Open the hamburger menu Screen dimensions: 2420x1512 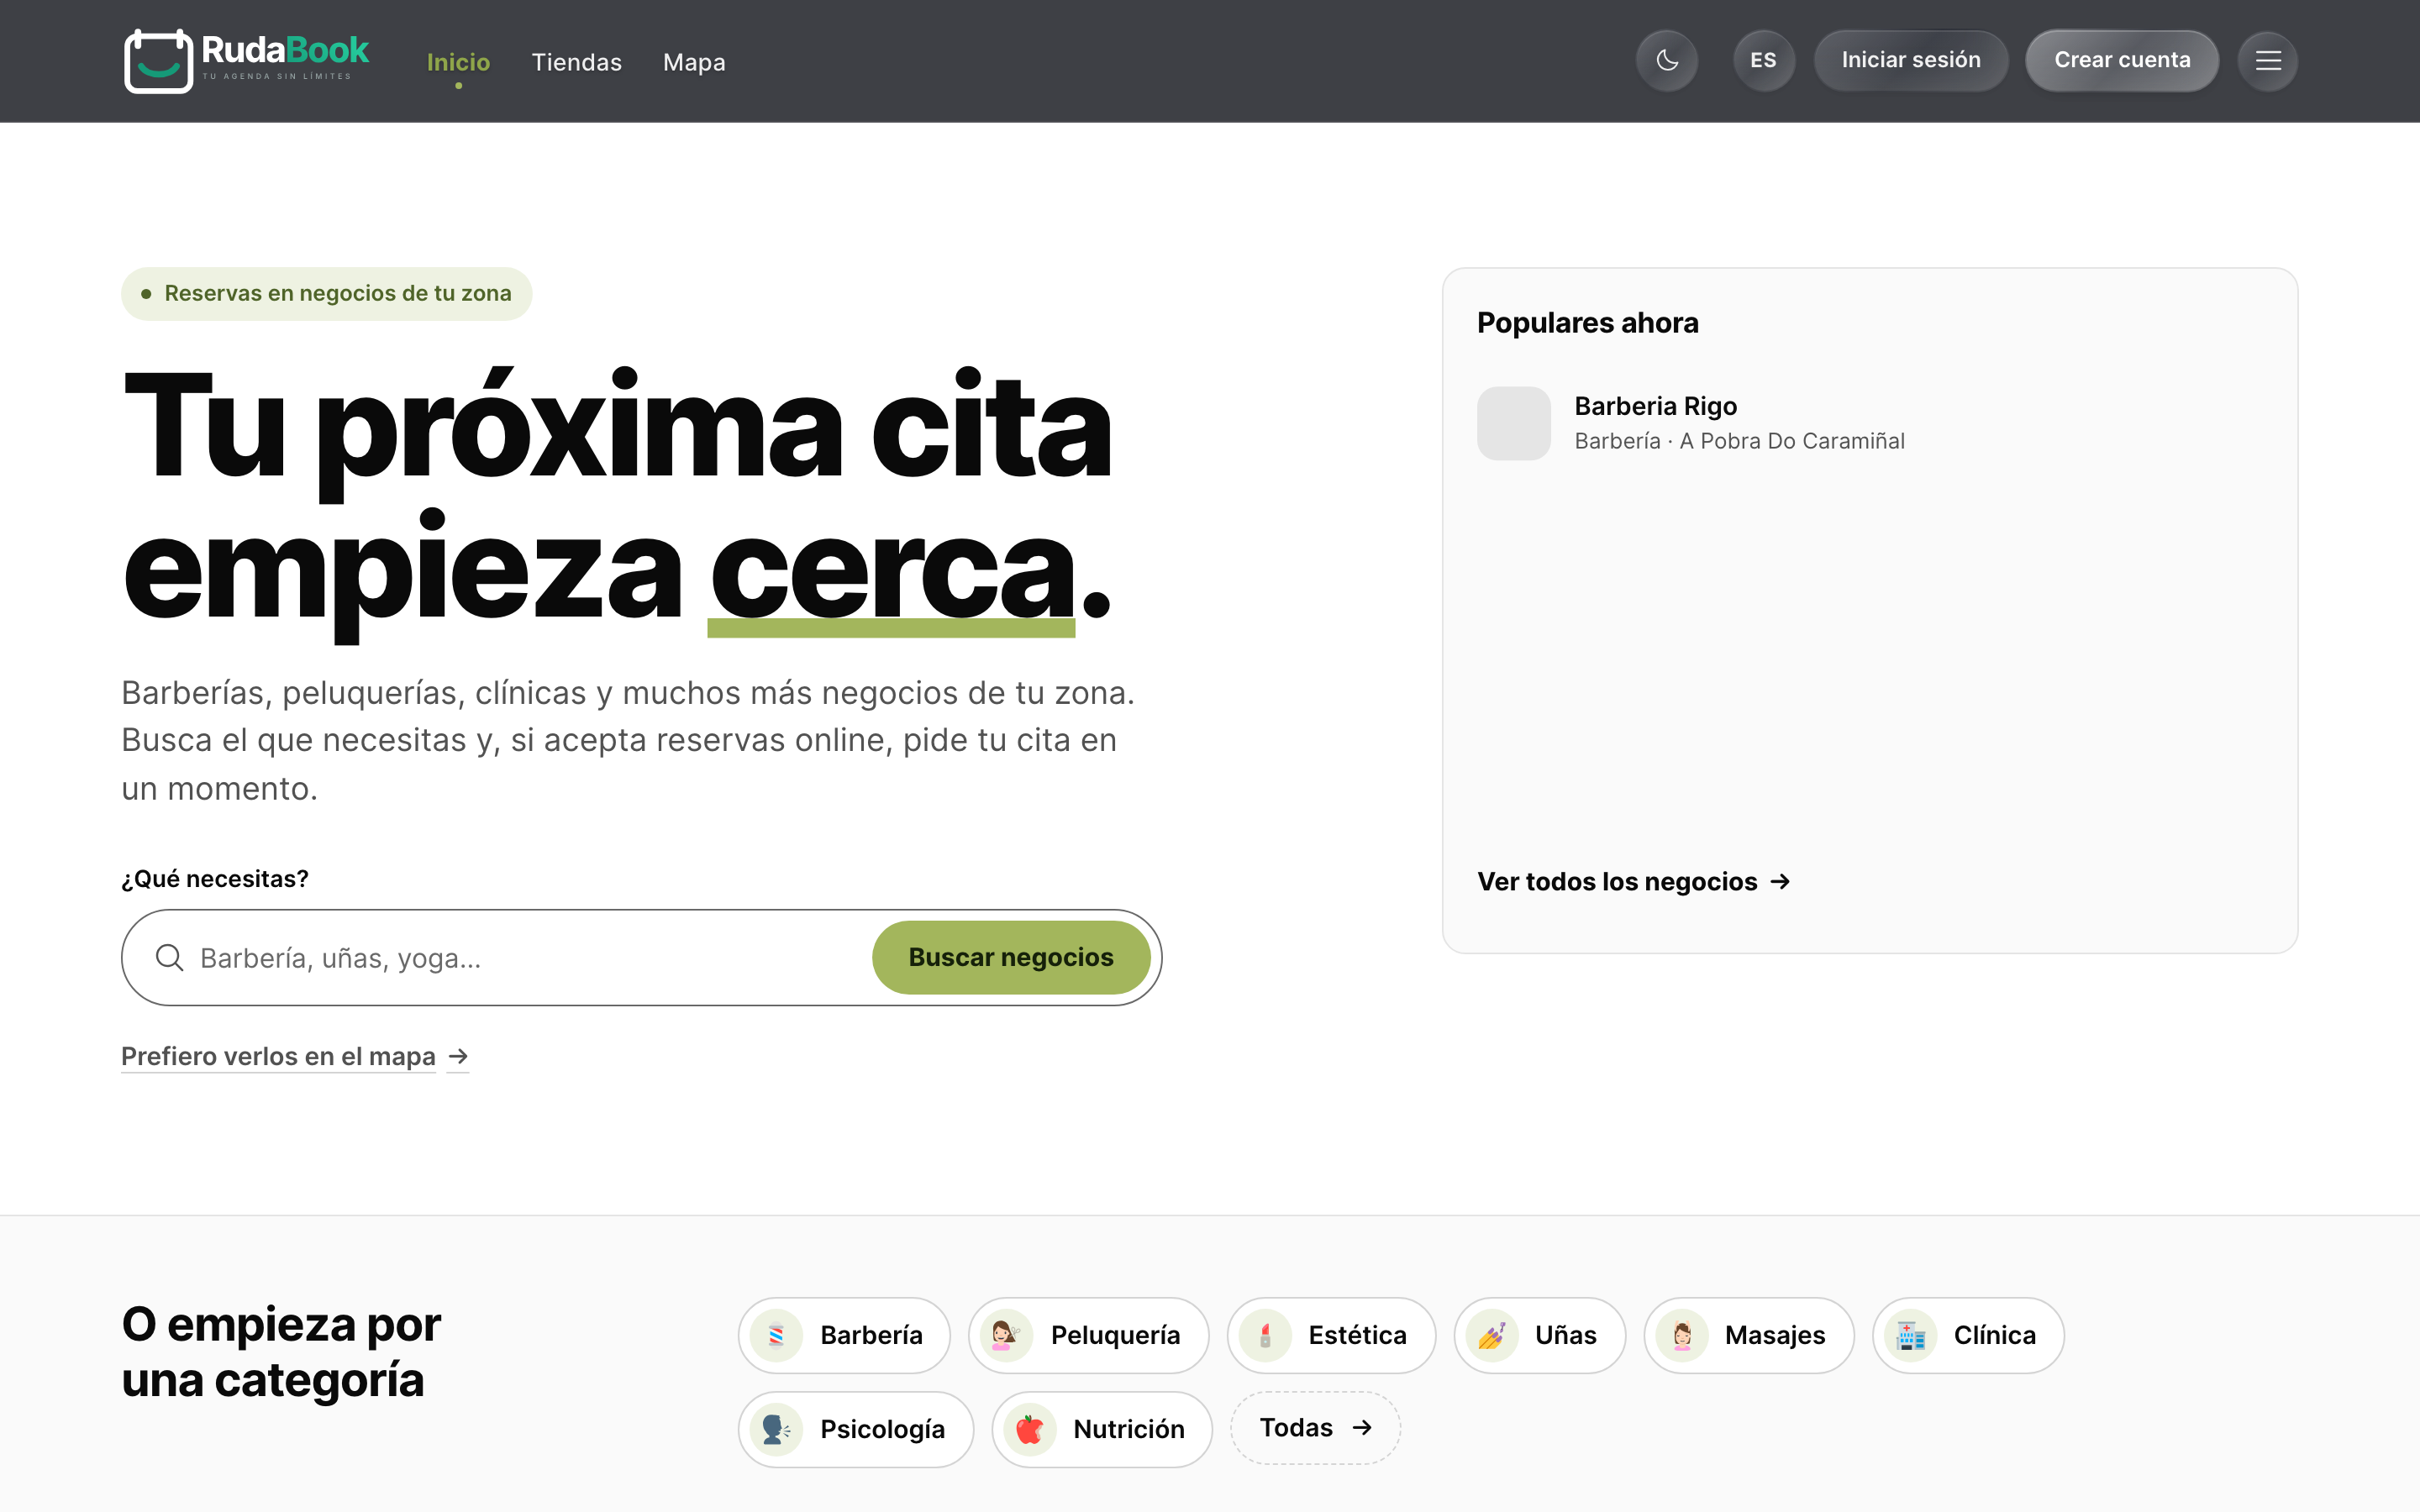(2267, 61)
